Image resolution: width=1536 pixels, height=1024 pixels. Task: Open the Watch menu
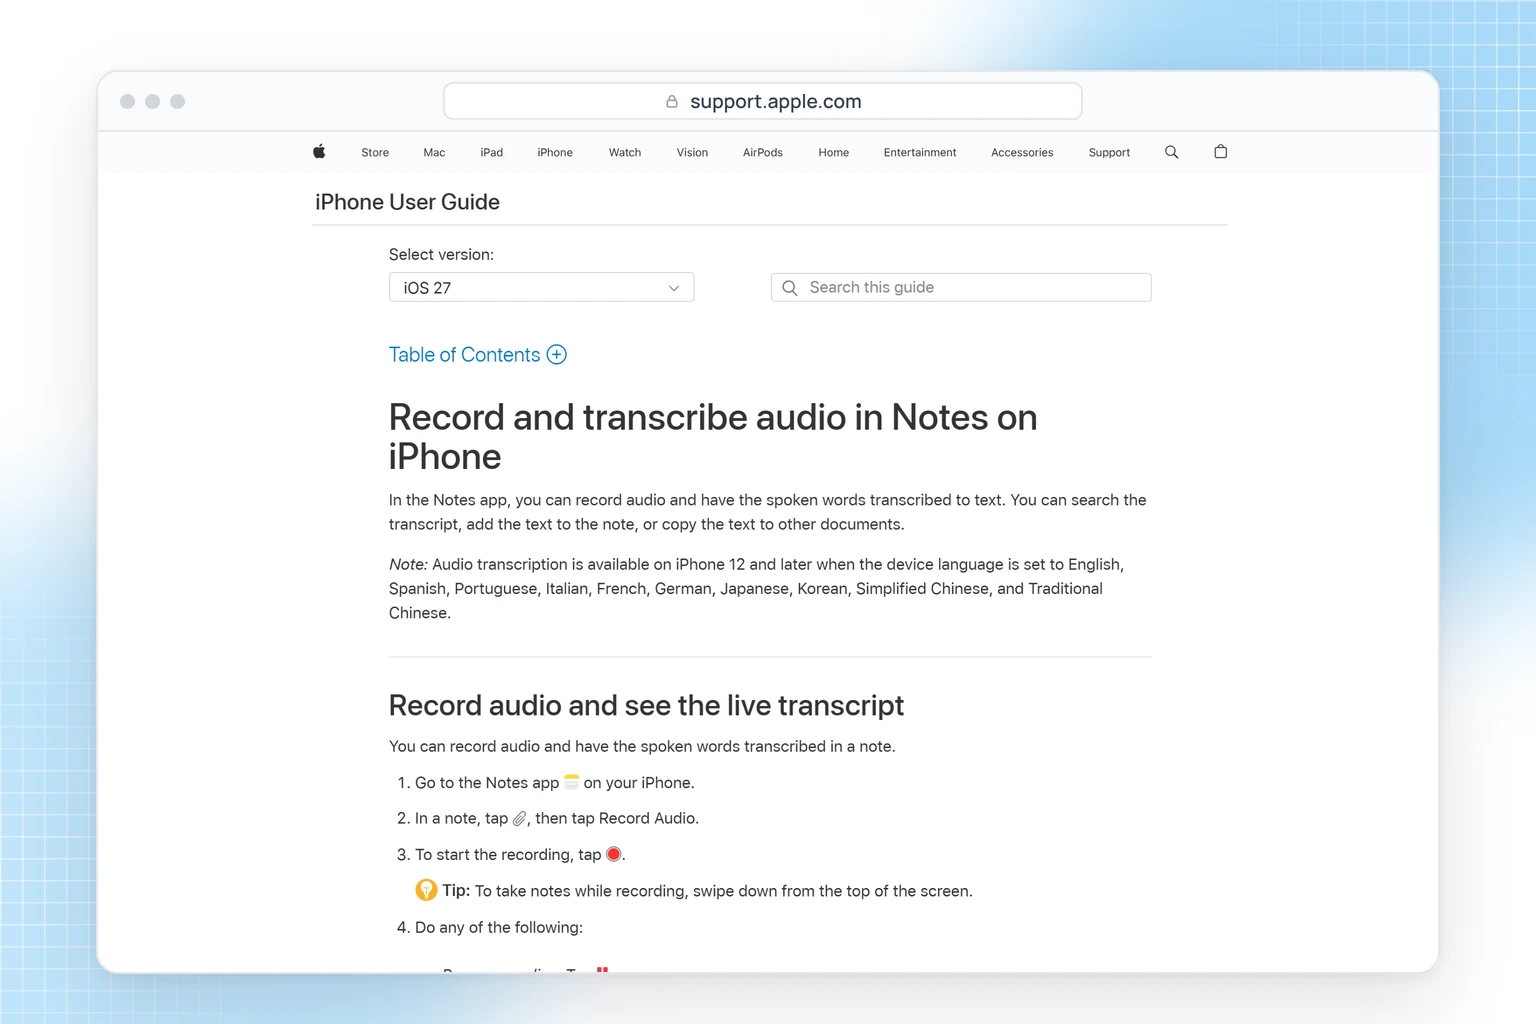625,152
